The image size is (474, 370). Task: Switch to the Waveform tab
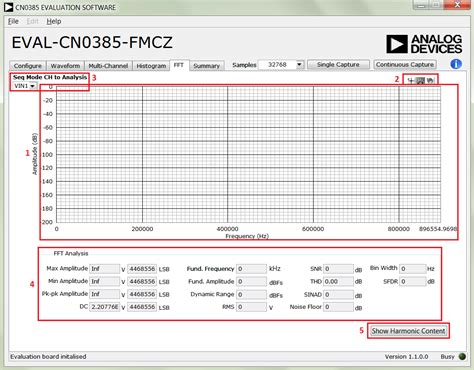65,66
